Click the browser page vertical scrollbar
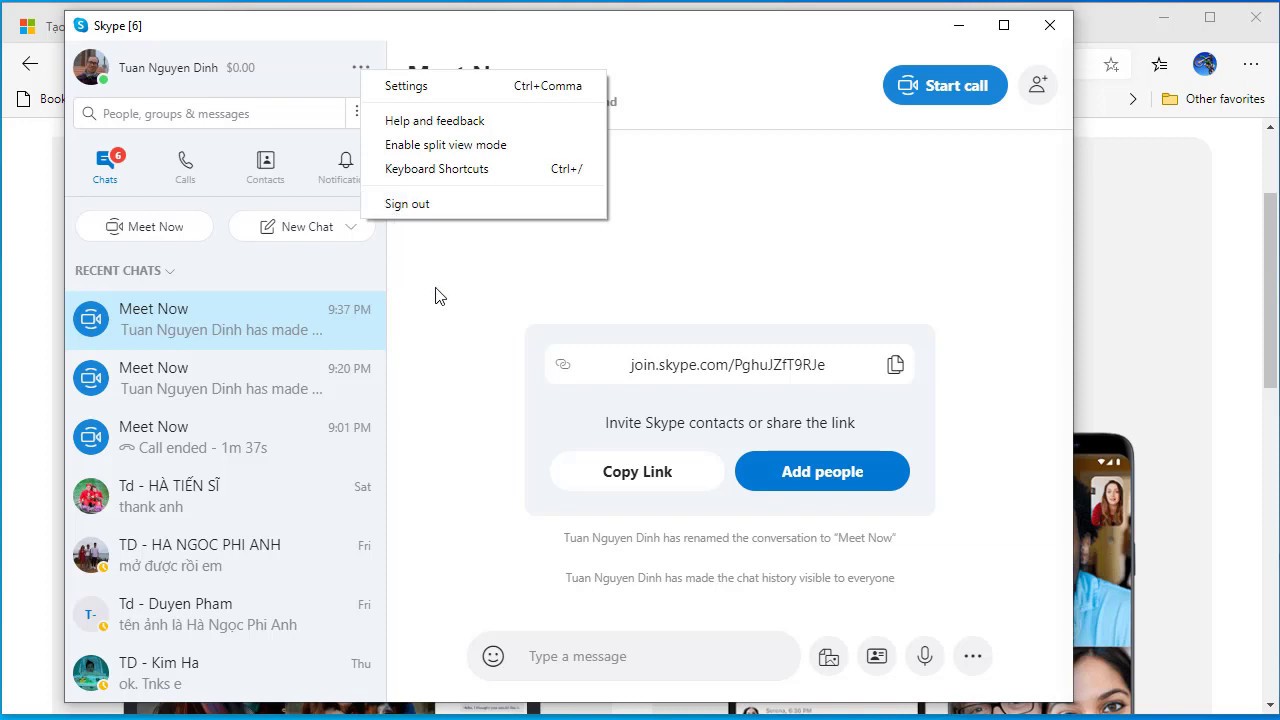 [x=1270, y=290]
